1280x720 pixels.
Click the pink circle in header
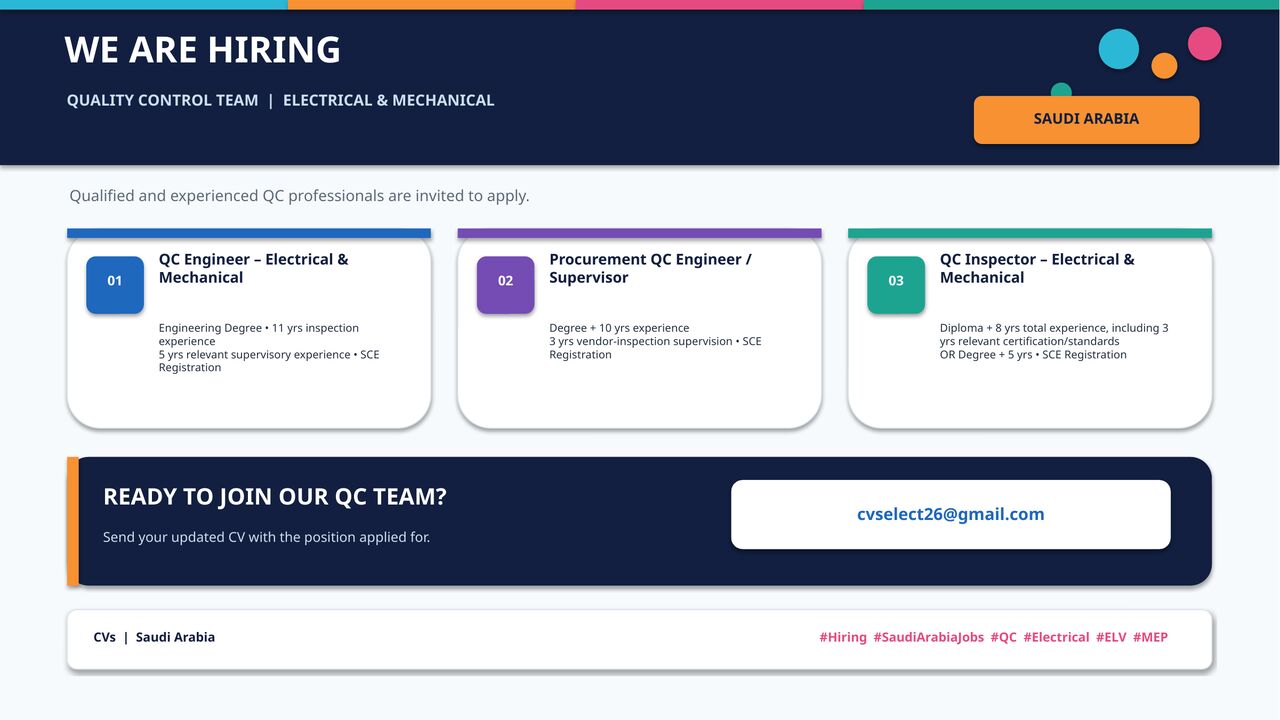(1204, 44)
